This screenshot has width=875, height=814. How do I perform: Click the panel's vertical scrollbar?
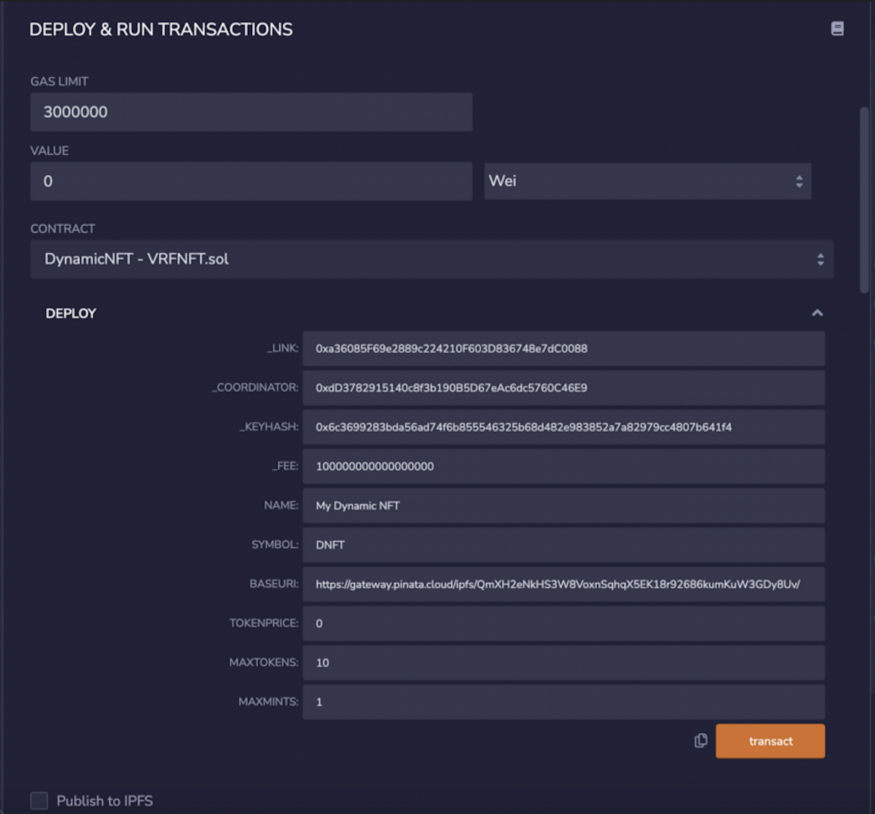click(x=864, y=200)
